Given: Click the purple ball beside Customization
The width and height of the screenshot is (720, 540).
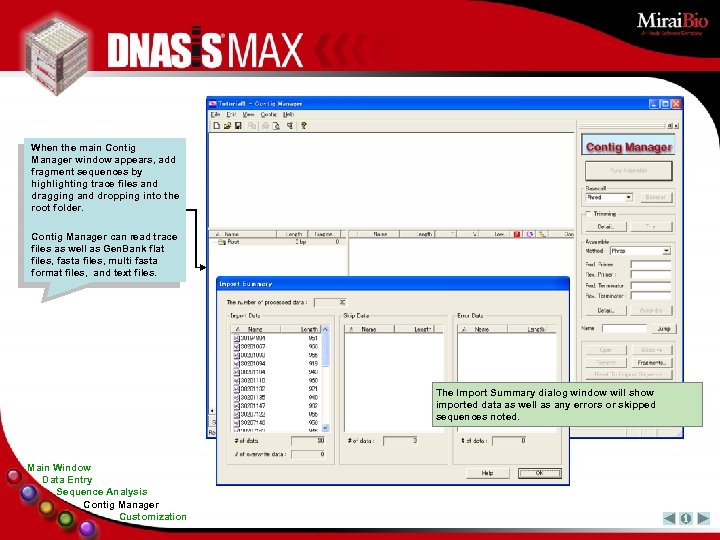Looking at the screenshot, I should (87, 529).
